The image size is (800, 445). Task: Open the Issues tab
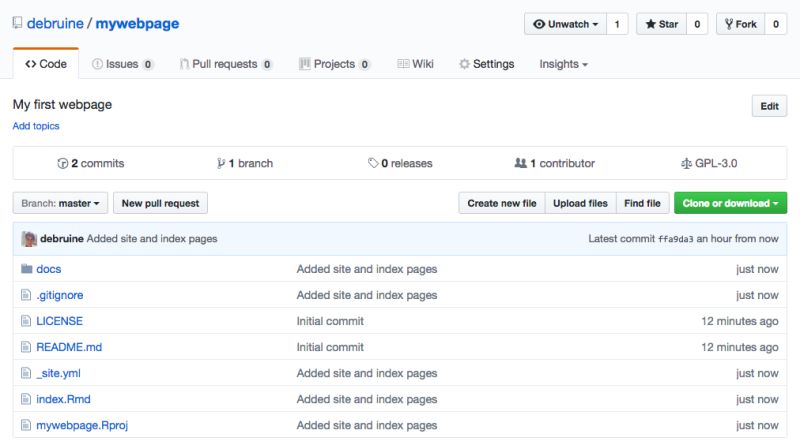122,64
